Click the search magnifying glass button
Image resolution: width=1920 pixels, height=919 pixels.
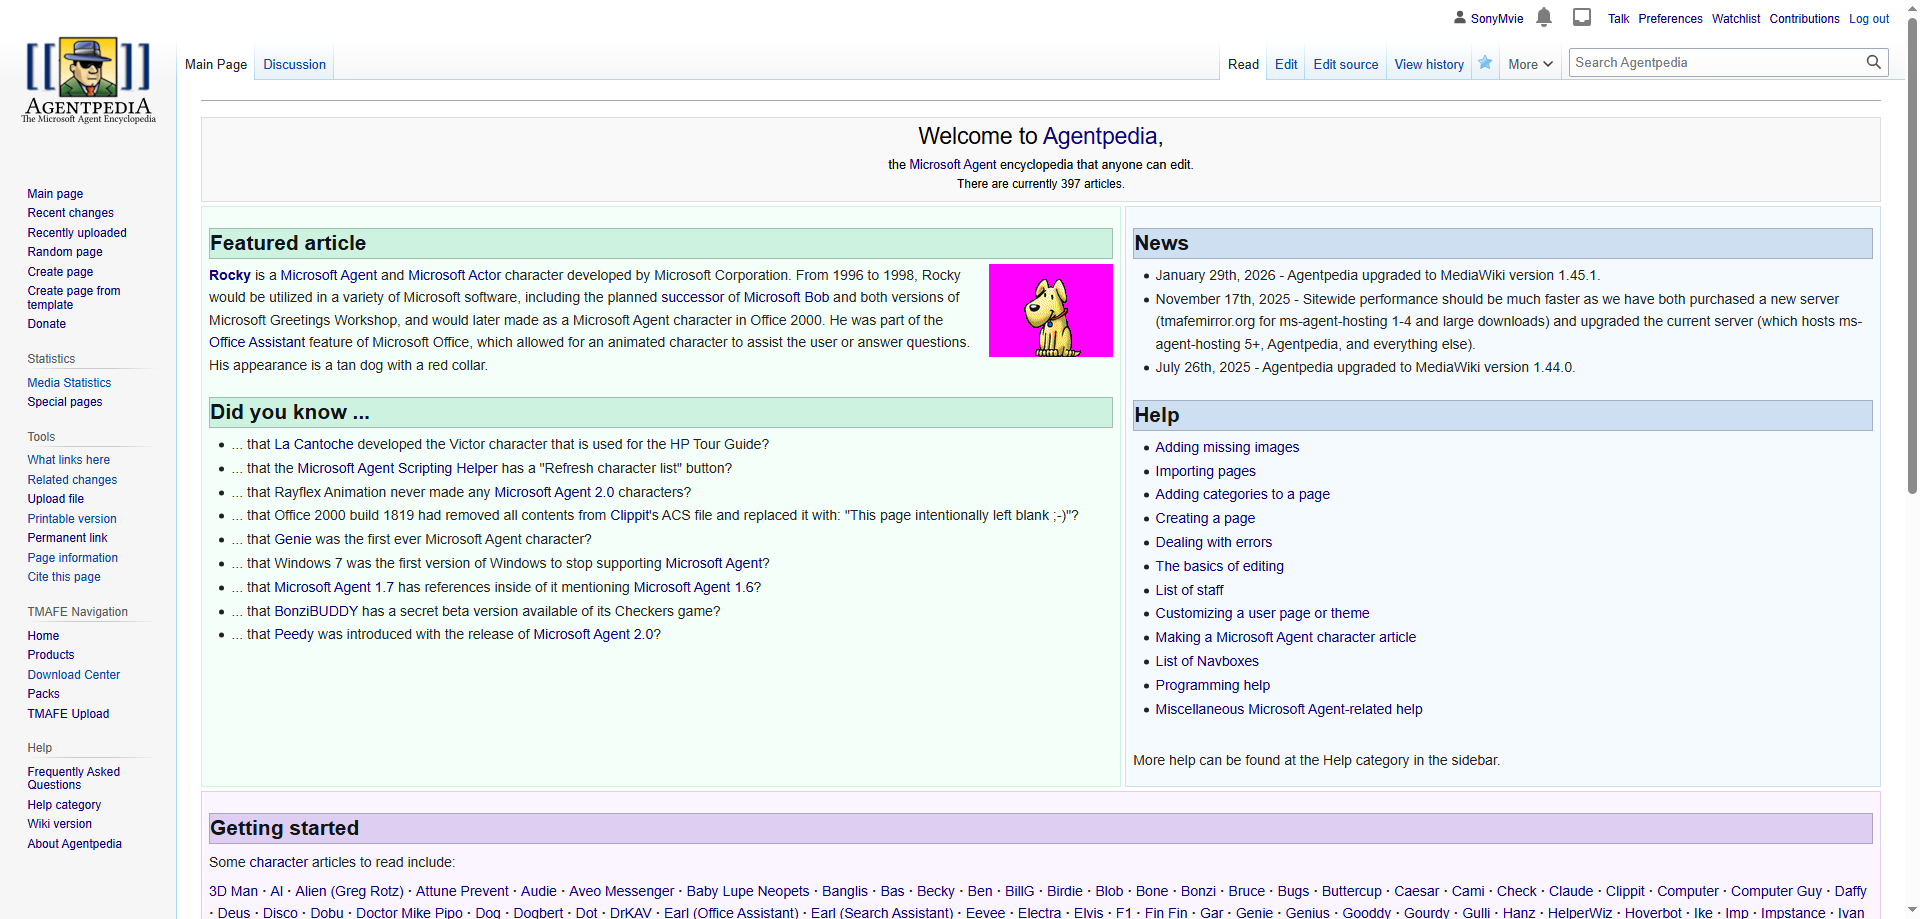pos(1873,62)
